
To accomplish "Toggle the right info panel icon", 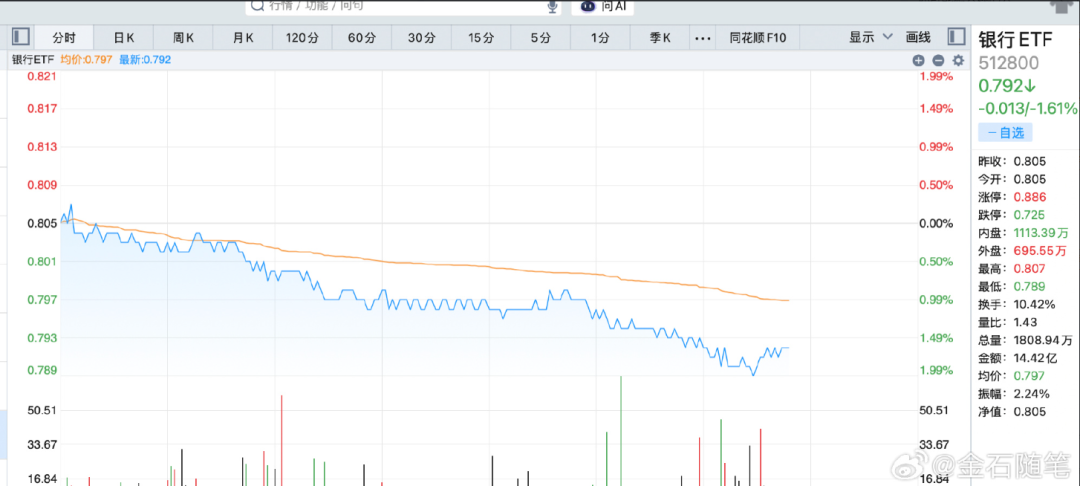I will coord(956,37).
